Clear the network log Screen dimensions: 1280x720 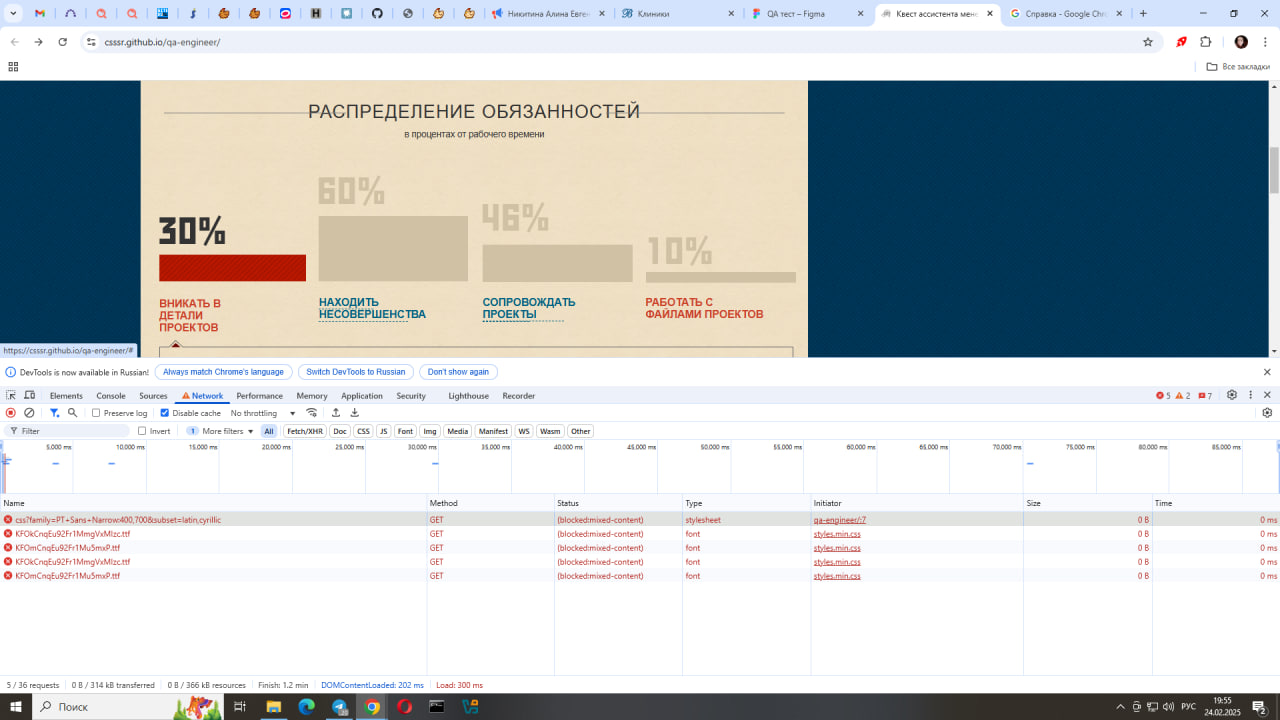coord(29,413)
